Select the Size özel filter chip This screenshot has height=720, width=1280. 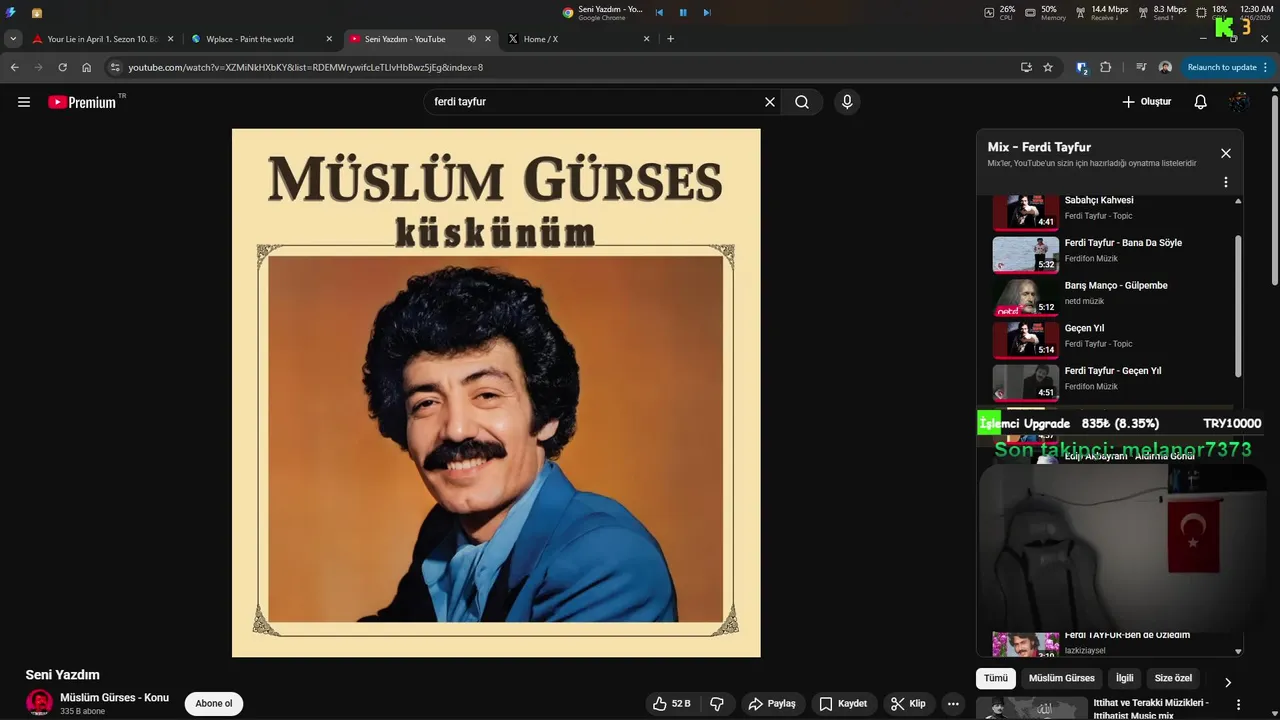pos(1174,678)
